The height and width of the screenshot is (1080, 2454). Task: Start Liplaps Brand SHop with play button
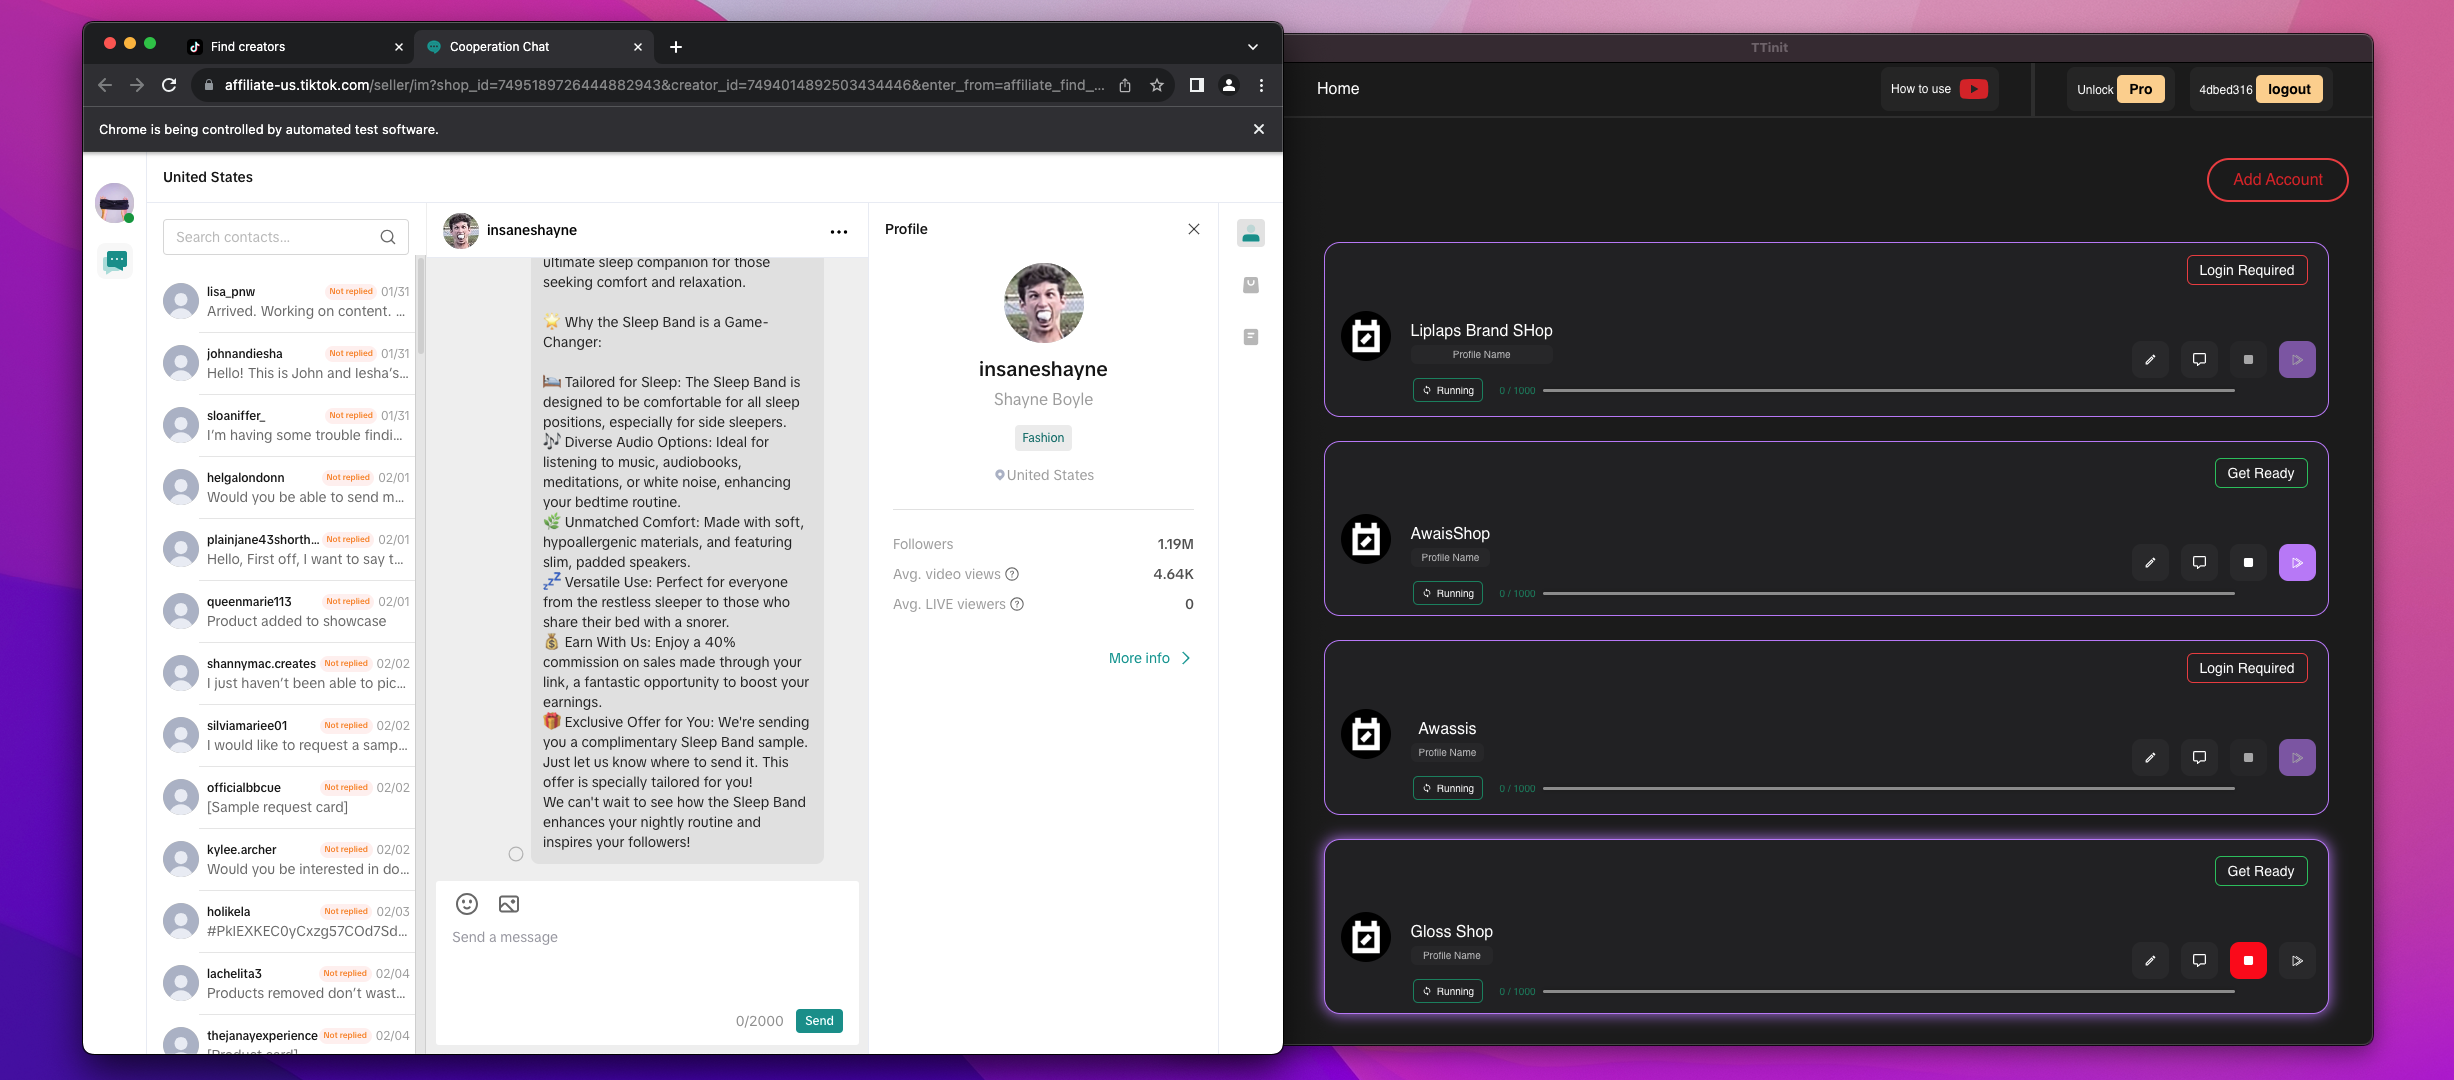point(2297,360)
